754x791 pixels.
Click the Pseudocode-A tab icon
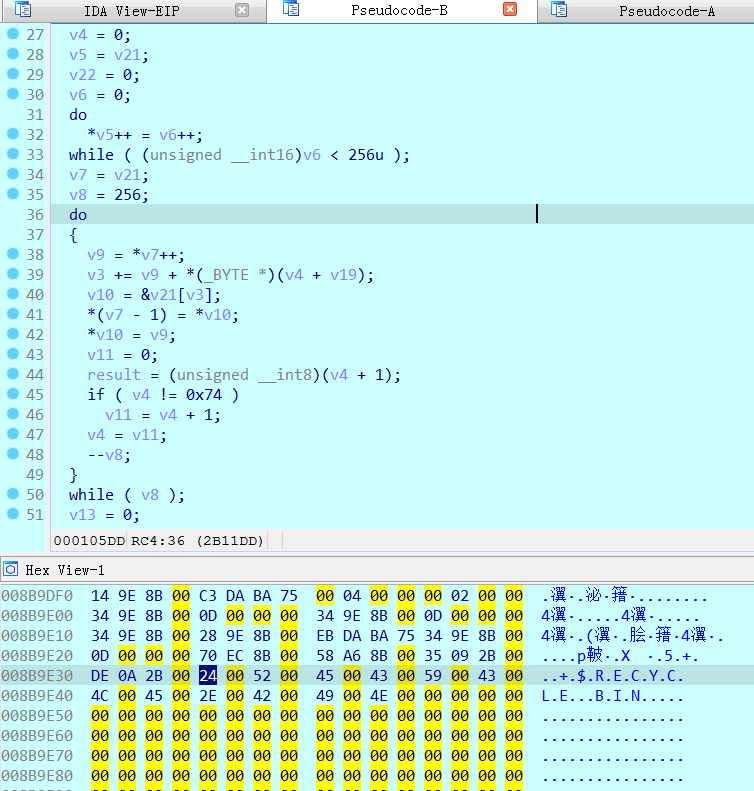559,10
